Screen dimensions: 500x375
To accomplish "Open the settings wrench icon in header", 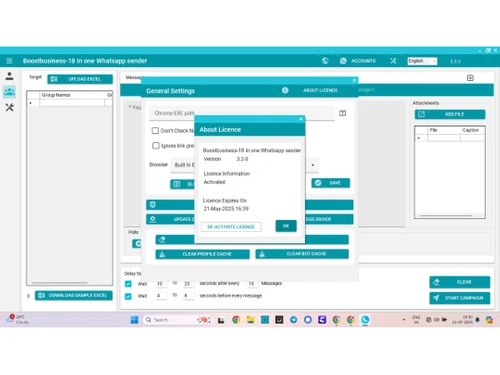I will (393, 61).
